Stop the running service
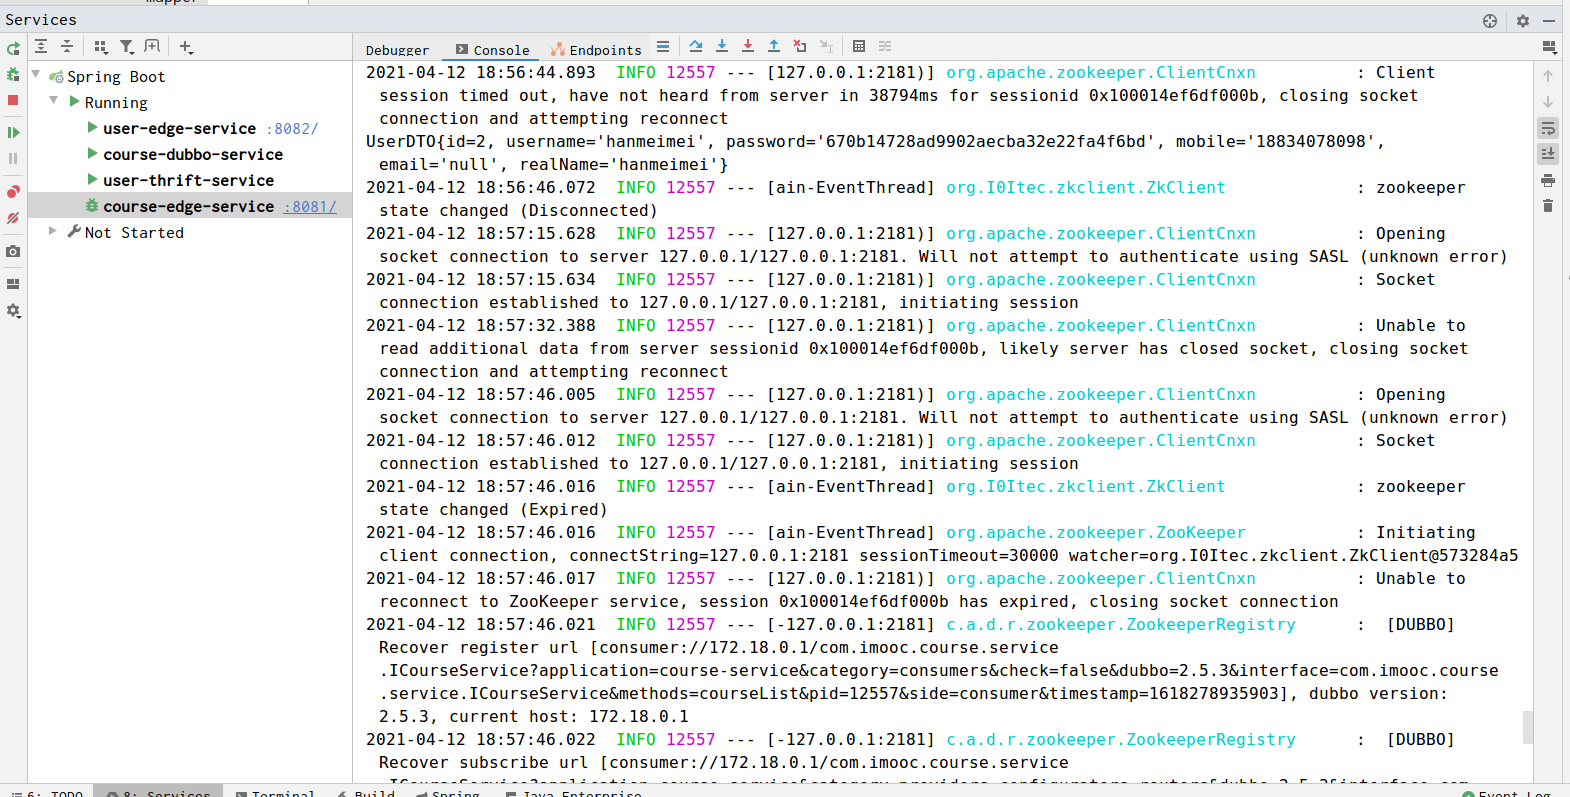Viewport: 1570px width, 797px height. (x=13, y=100)
